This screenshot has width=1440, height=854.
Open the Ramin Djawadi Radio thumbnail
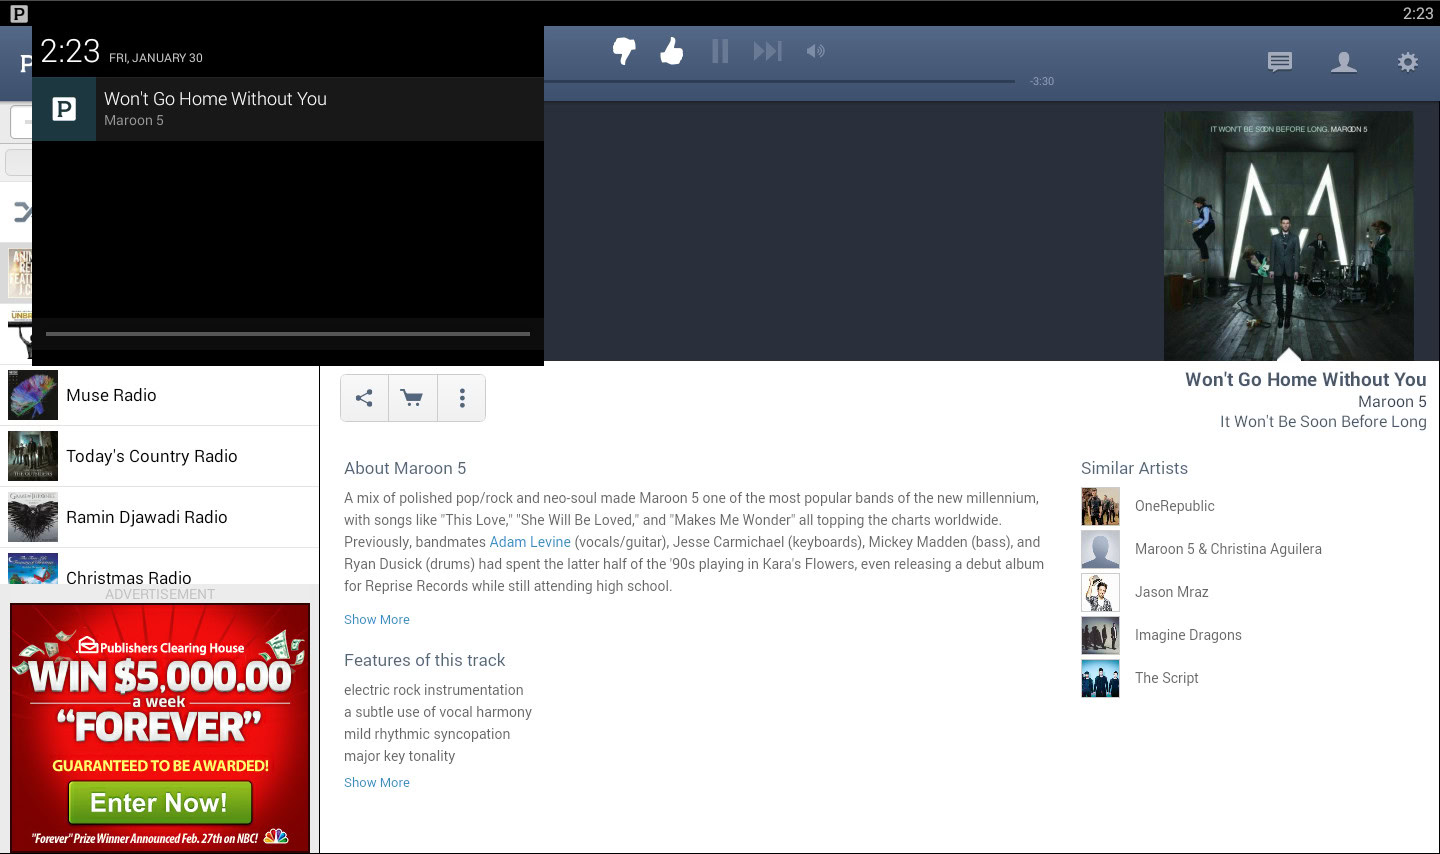click(x=33, y=517)
